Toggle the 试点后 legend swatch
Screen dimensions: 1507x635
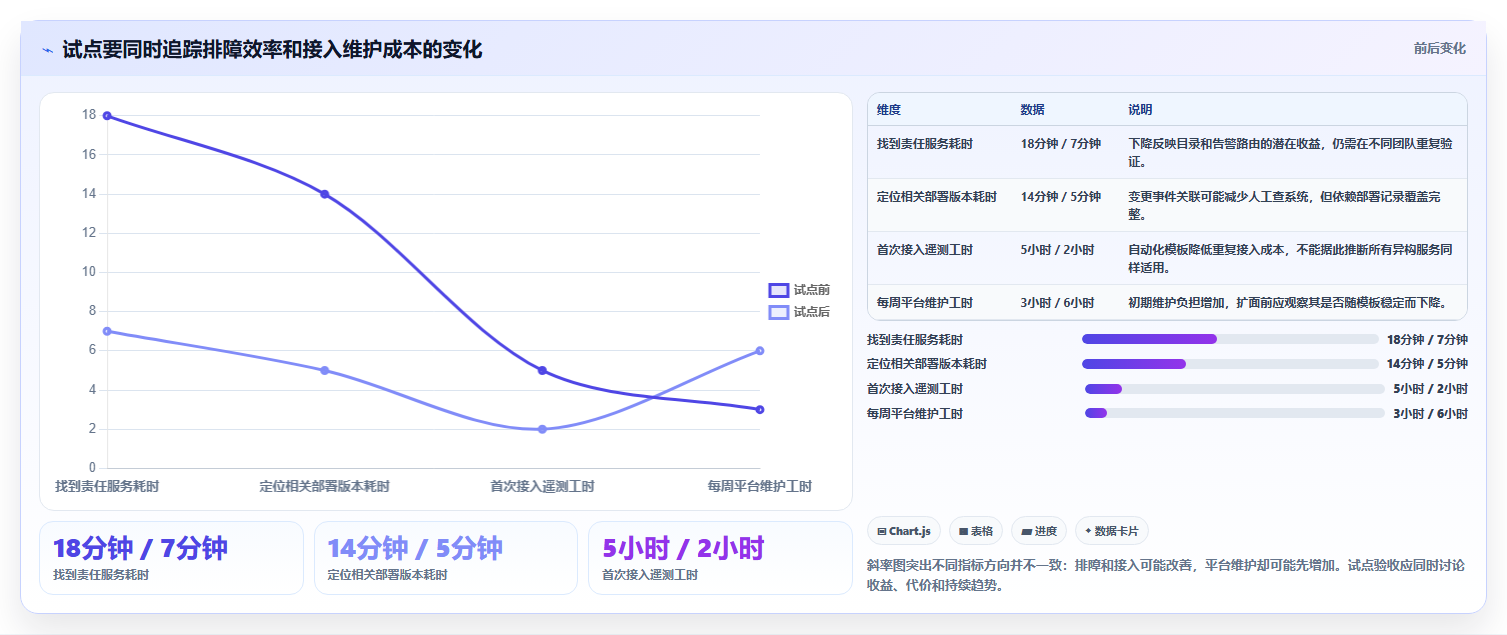point(778,312)
